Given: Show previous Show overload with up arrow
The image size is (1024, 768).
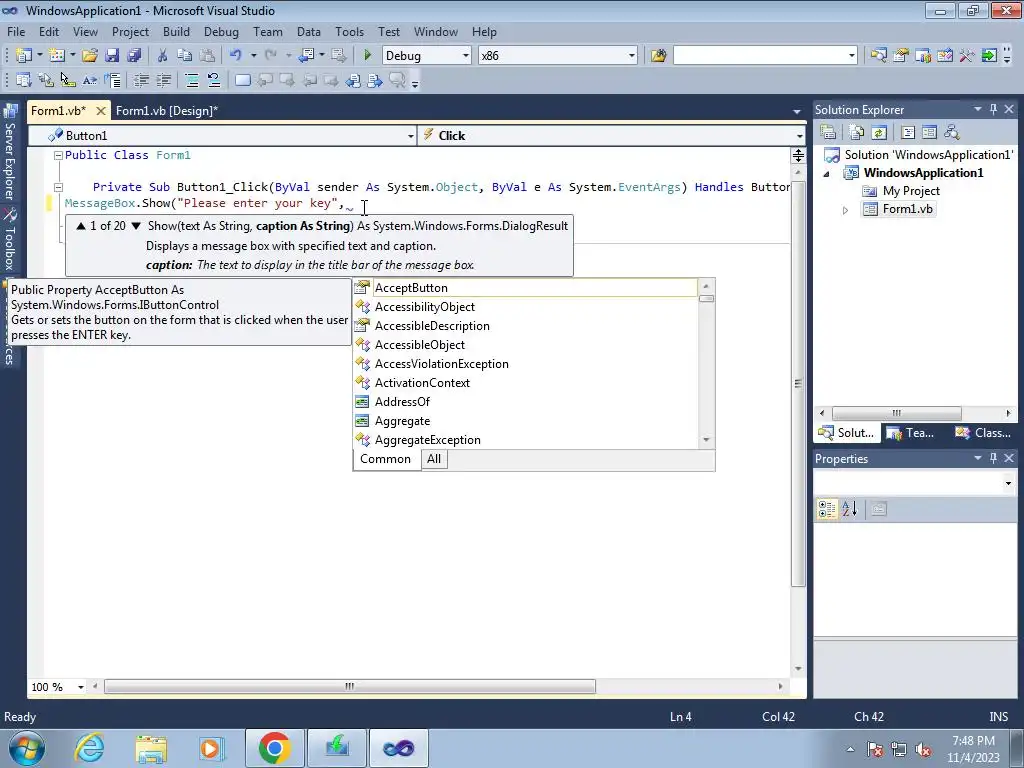Looking at the screenshot, I should coord(81,226).
